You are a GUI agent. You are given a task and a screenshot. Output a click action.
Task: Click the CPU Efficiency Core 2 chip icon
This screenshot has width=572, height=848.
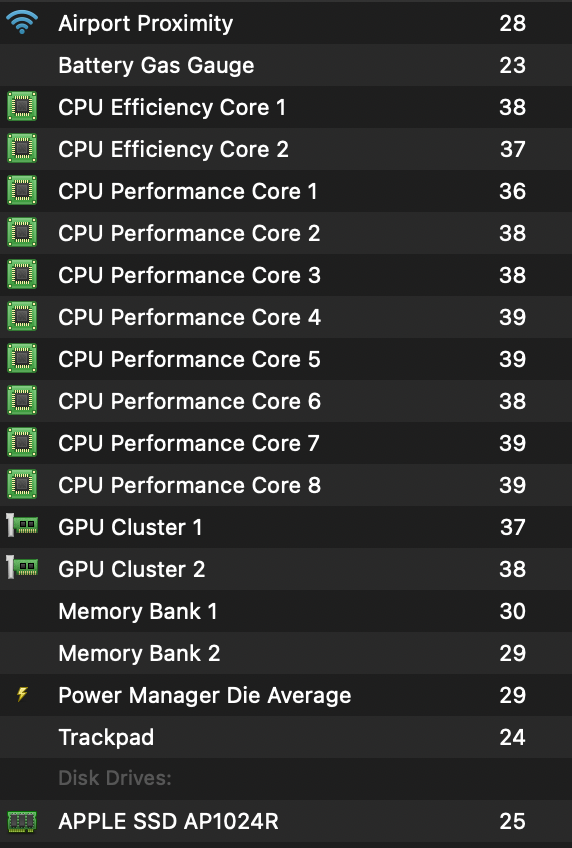tap(22, 149)
